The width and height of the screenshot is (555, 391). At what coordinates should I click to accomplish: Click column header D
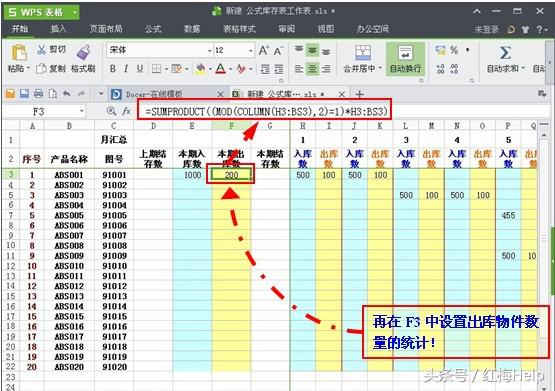pyautogui.click(x=153, y=126)
